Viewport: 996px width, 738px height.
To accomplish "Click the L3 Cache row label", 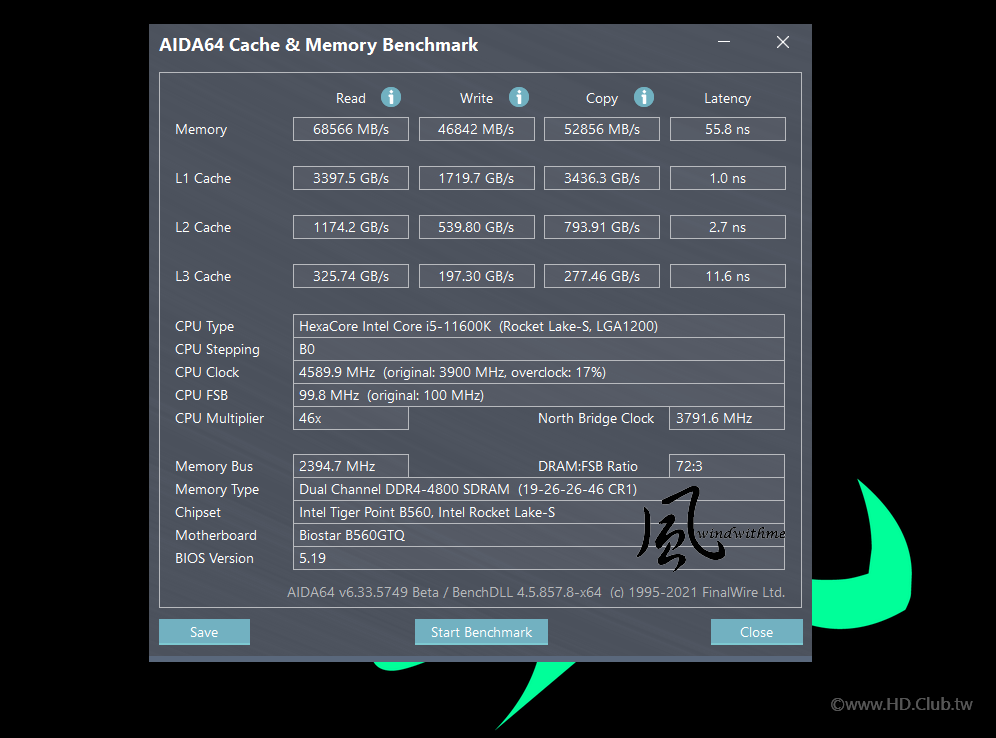I will (203, 276).
